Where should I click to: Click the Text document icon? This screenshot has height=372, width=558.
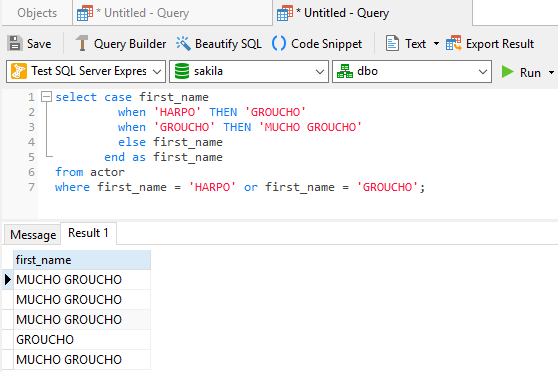392,43
